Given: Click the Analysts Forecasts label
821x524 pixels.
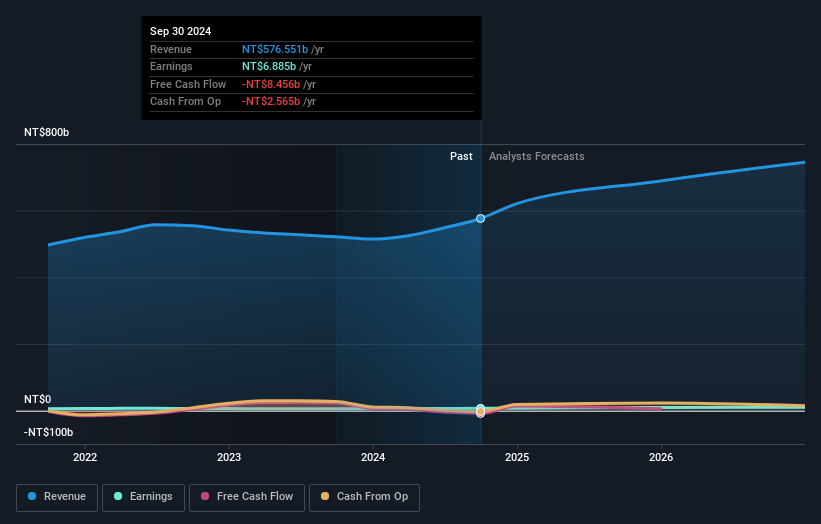Looking at the screenshot, I should [537, 156].
